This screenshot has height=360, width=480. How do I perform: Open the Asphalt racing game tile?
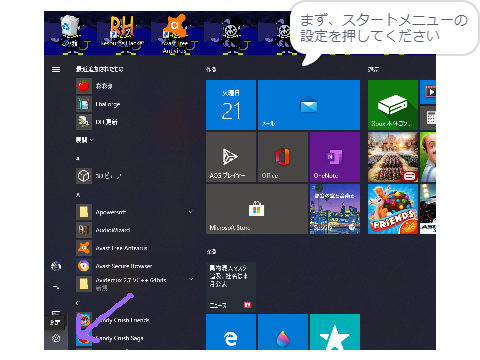pos(428,209)
